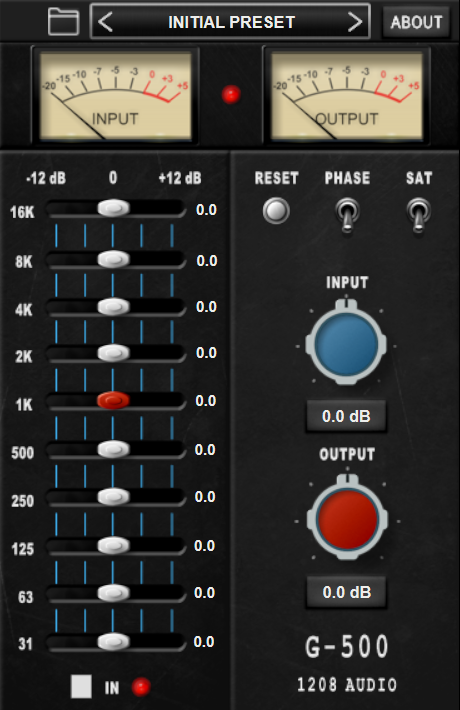Screen dimensions: 460x710
Task: Click the 4K band slider handle
Action: [x=113, y=307]
